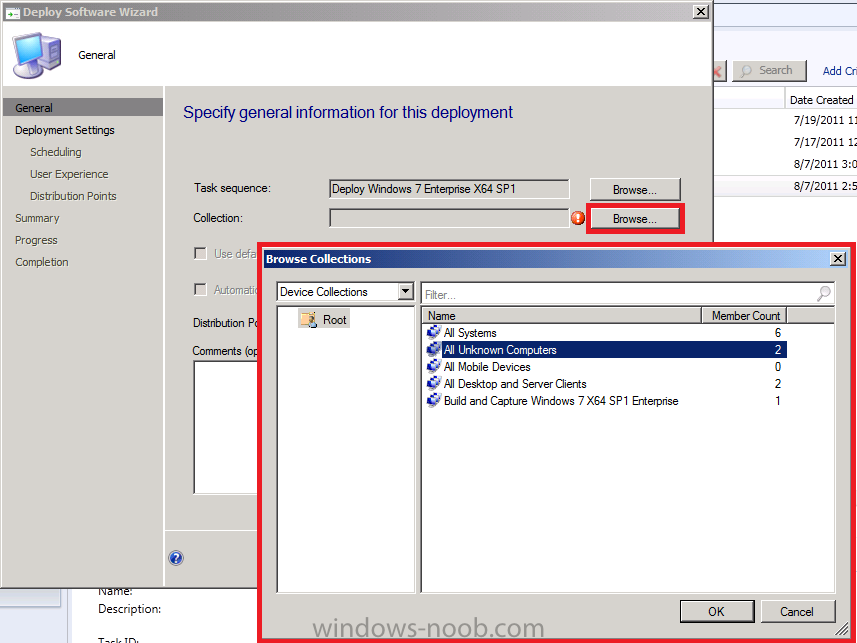Click the Root folder icon in tree
857x643 pixels.
tap(309, 319)
